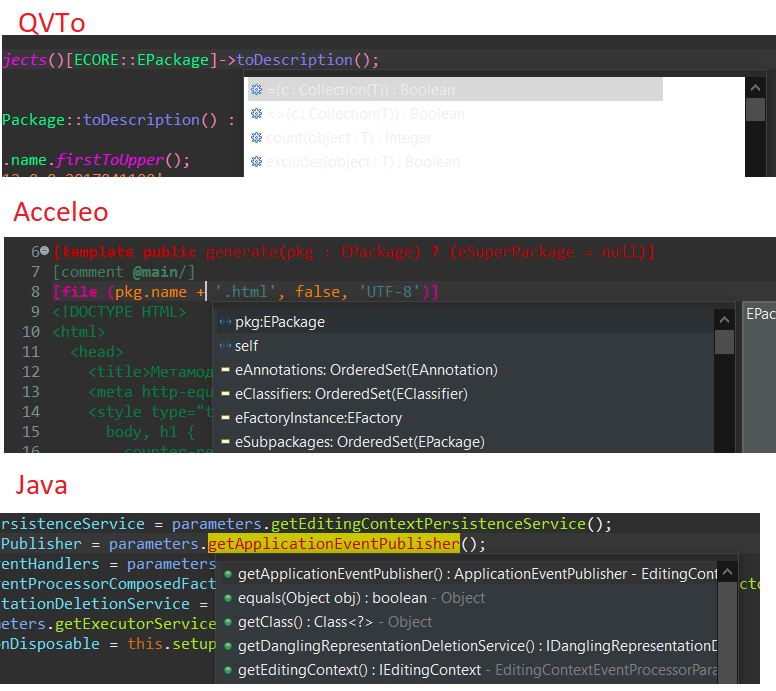Click the green method icon beside 'getEditingContext()'
Viewport: 776px width, 691px height.
228,670
